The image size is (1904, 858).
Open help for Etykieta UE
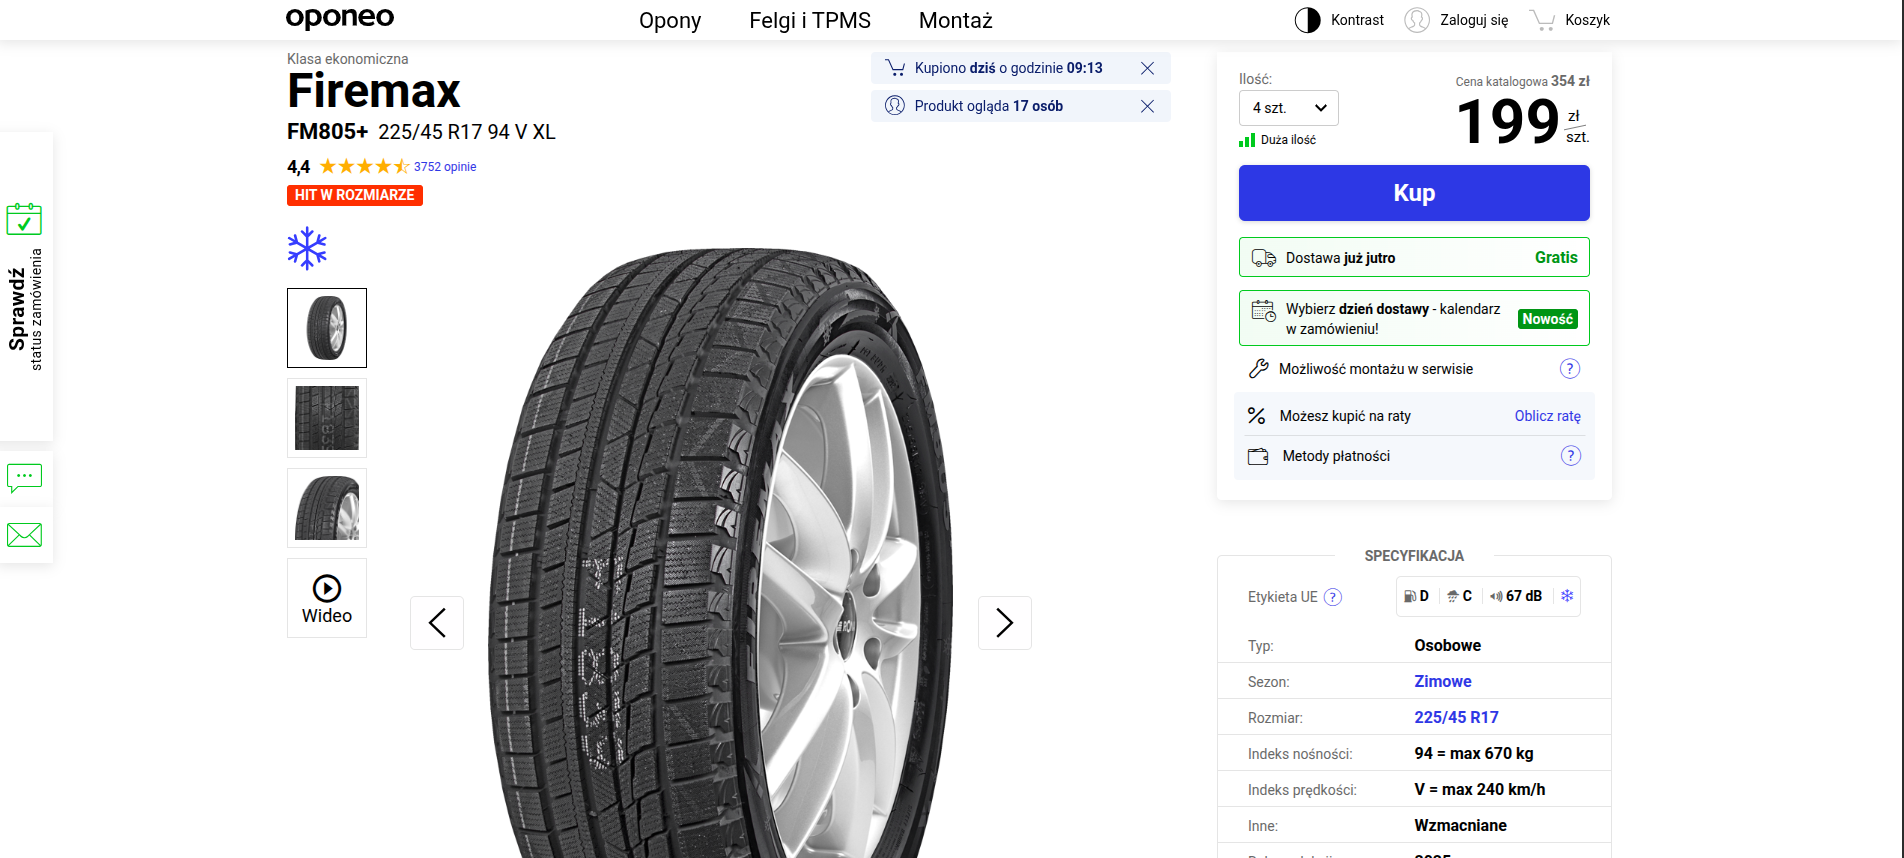1333,597
